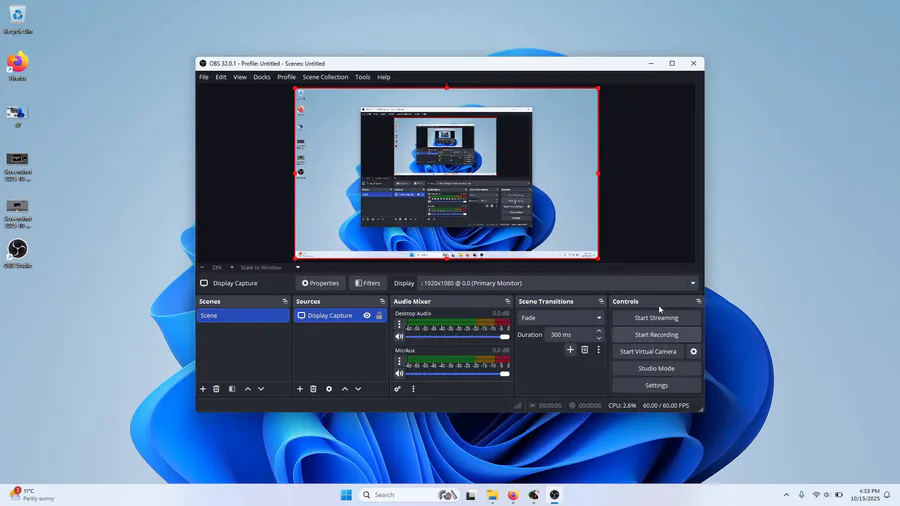Toggle the Display Capture lock icon

[379, 316]
